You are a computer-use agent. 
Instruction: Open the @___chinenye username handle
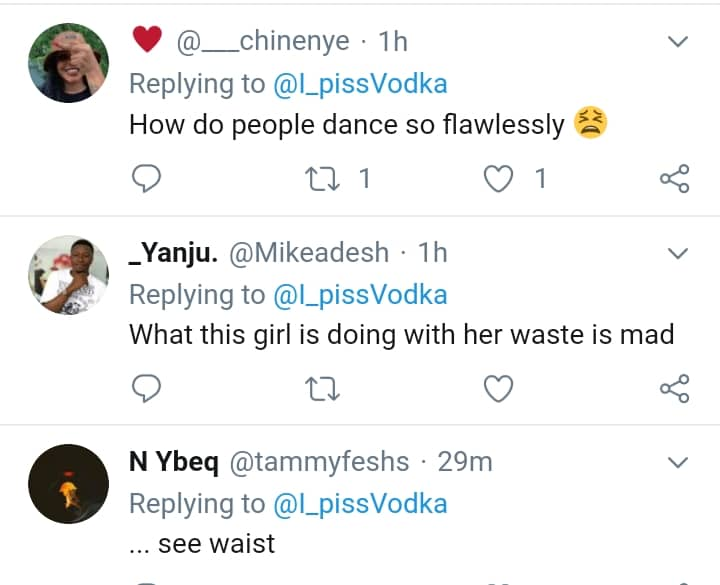pyautogui.click(x=263, y=42)
